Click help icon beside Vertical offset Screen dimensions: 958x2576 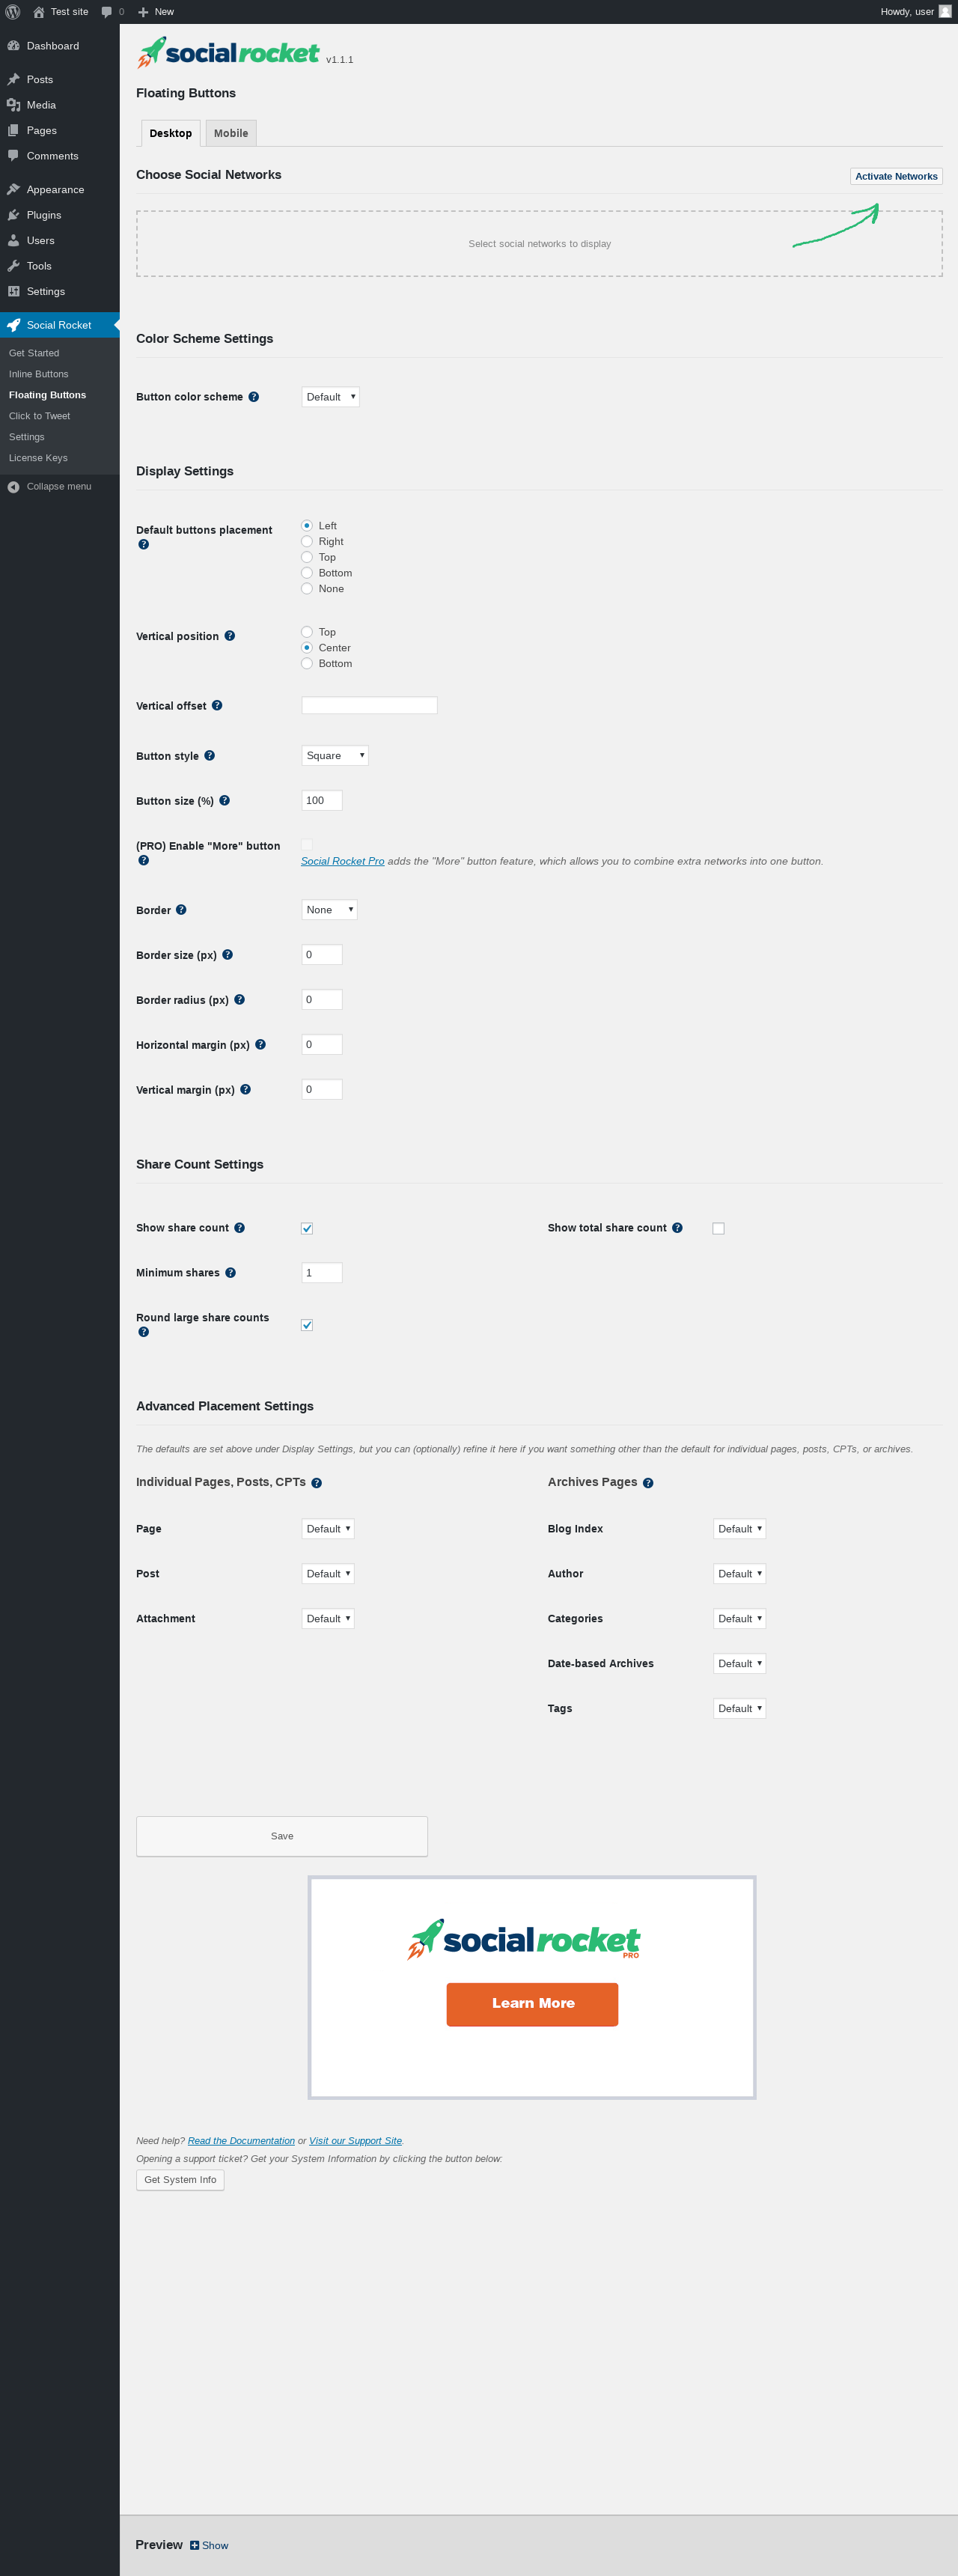[x=217, y=706]
